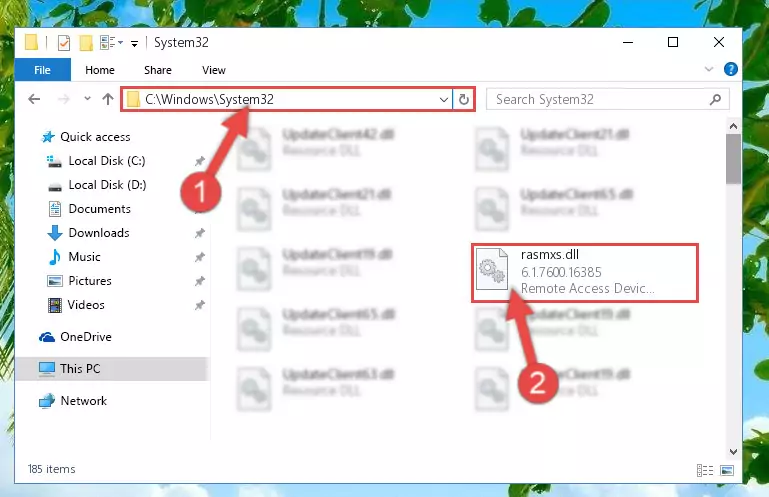Screen dimensions: 769x497
Task: Click the pin icon next to Pictures
Action: (199, 281)
